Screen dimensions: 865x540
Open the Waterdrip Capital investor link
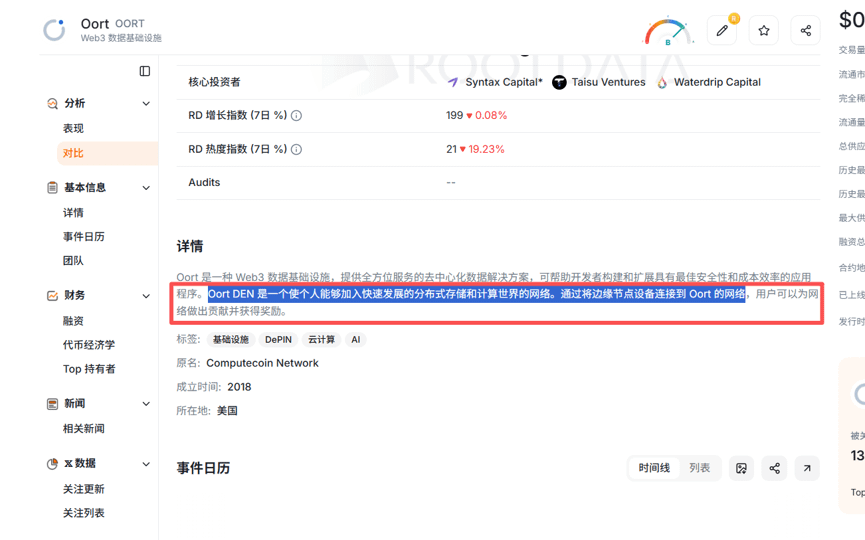tap(717, 82)
